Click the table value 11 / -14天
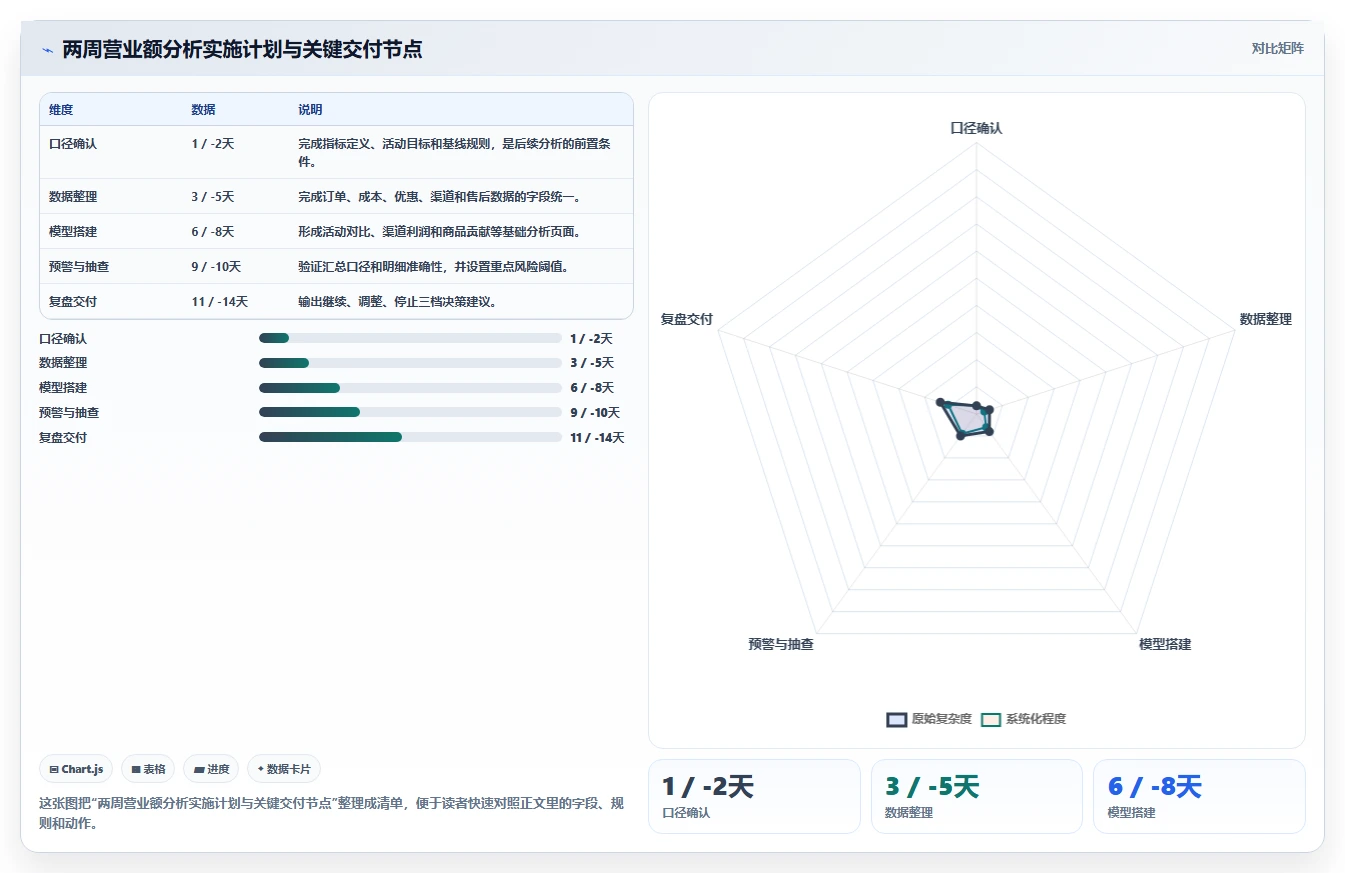 pos(219,302)
